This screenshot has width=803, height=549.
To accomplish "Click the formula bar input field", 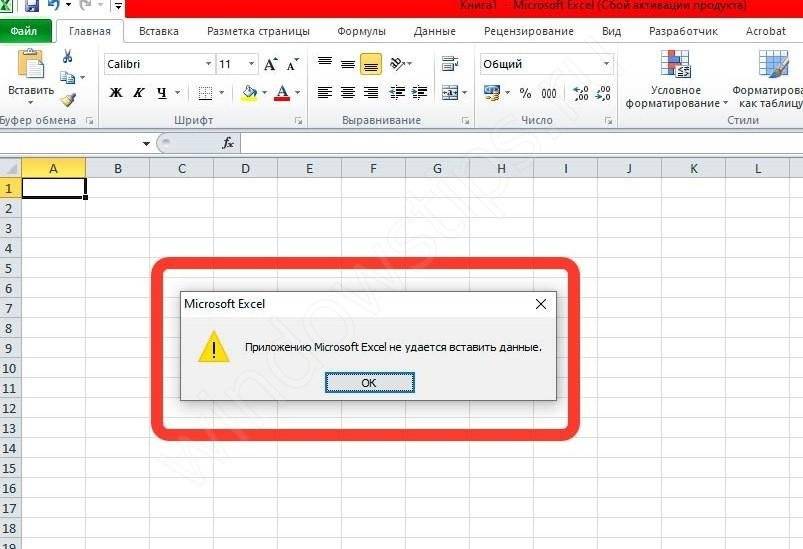I will click(x=521, y=143).
